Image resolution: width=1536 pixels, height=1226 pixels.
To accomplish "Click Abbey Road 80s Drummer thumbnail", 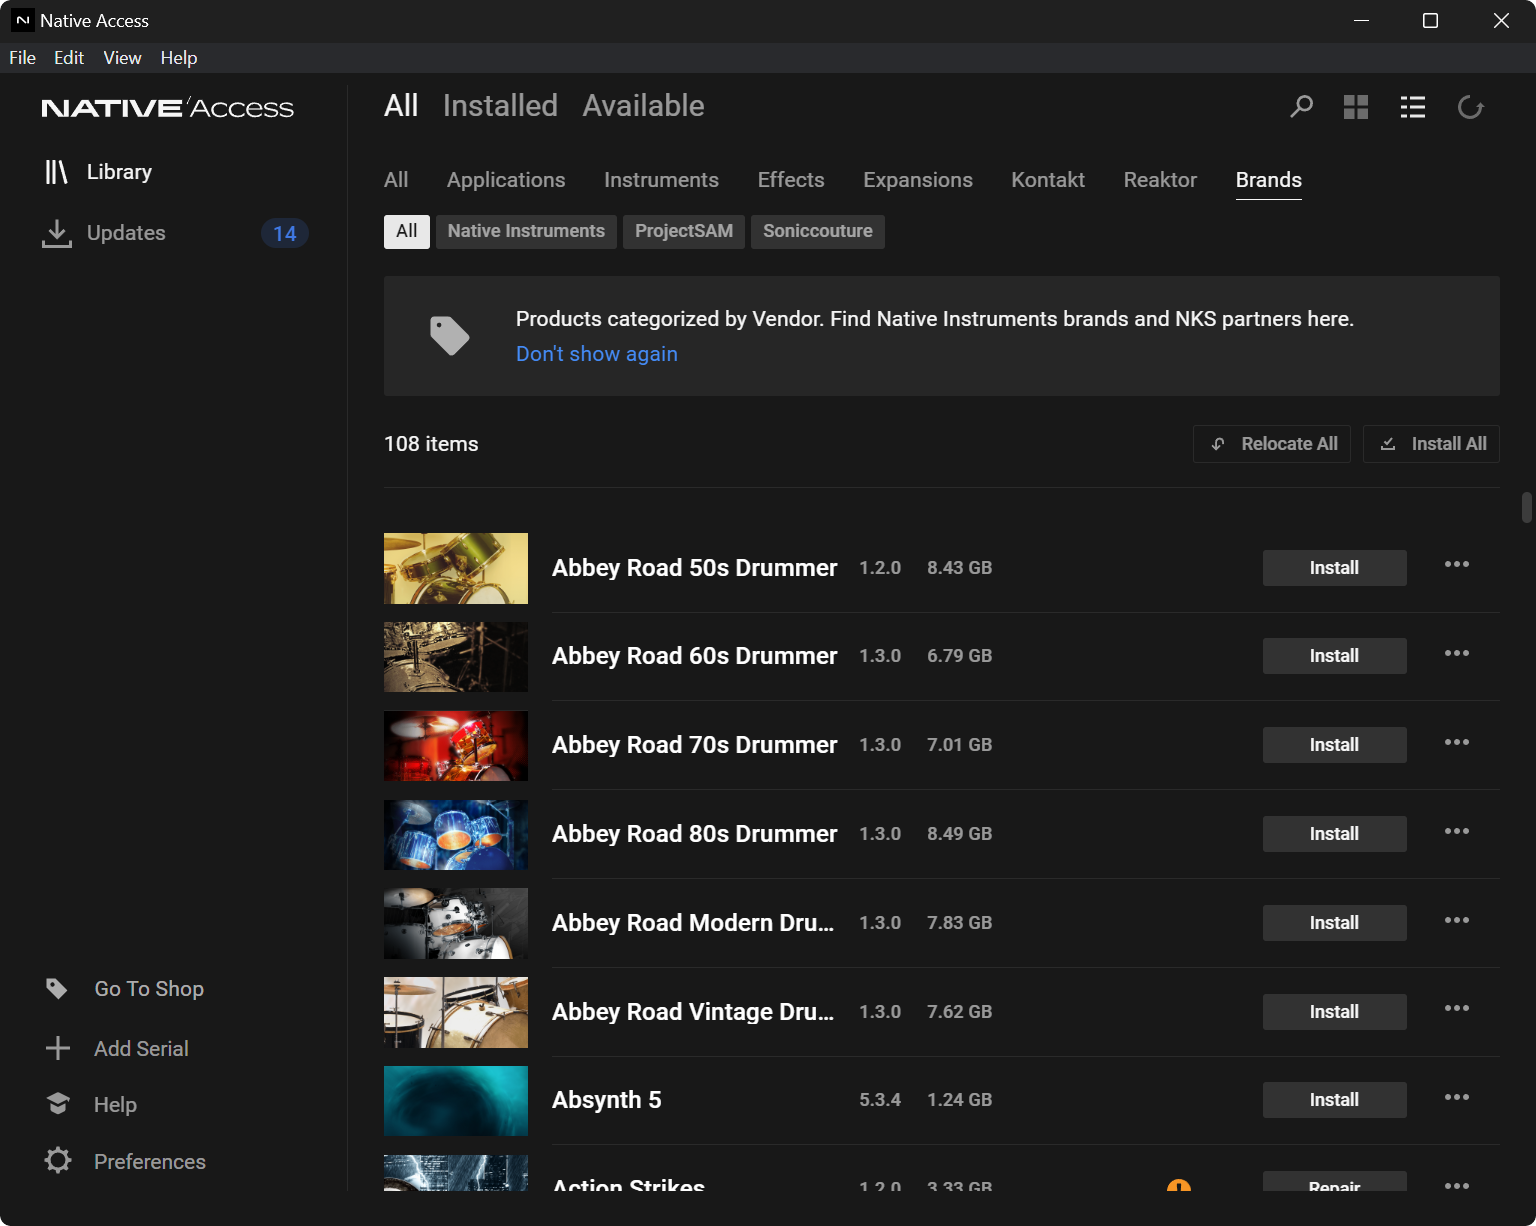I will (x=456, y=835).
